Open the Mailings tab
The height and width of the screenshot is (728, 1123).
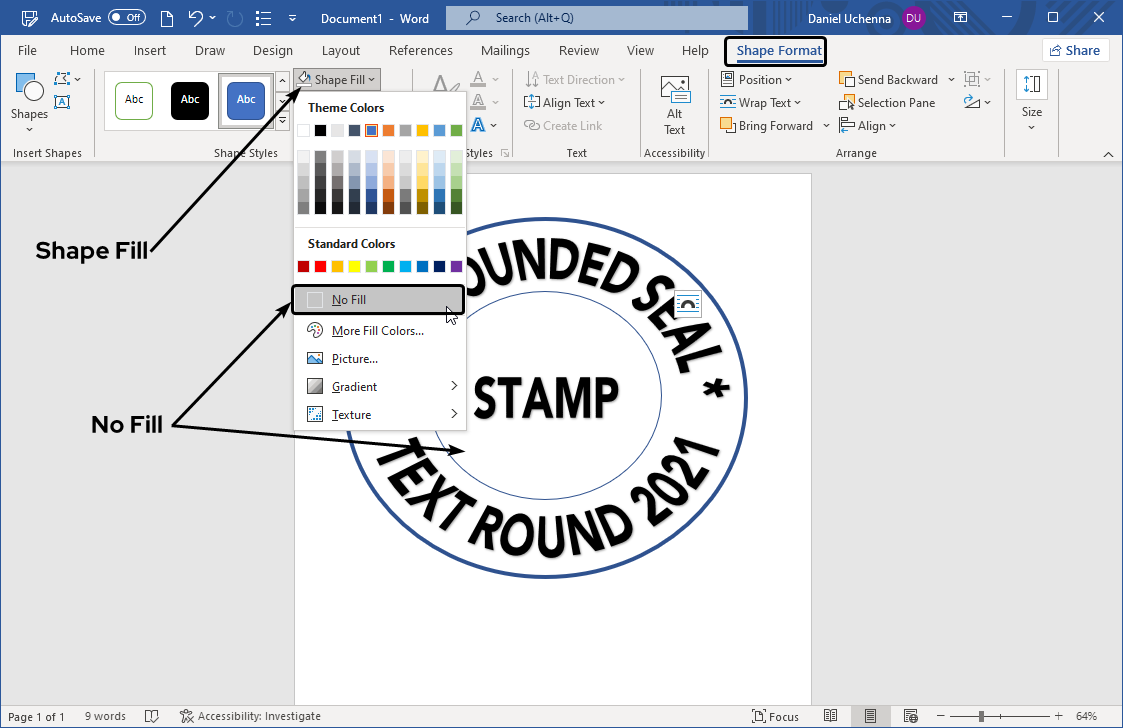(x=504, y=50)
